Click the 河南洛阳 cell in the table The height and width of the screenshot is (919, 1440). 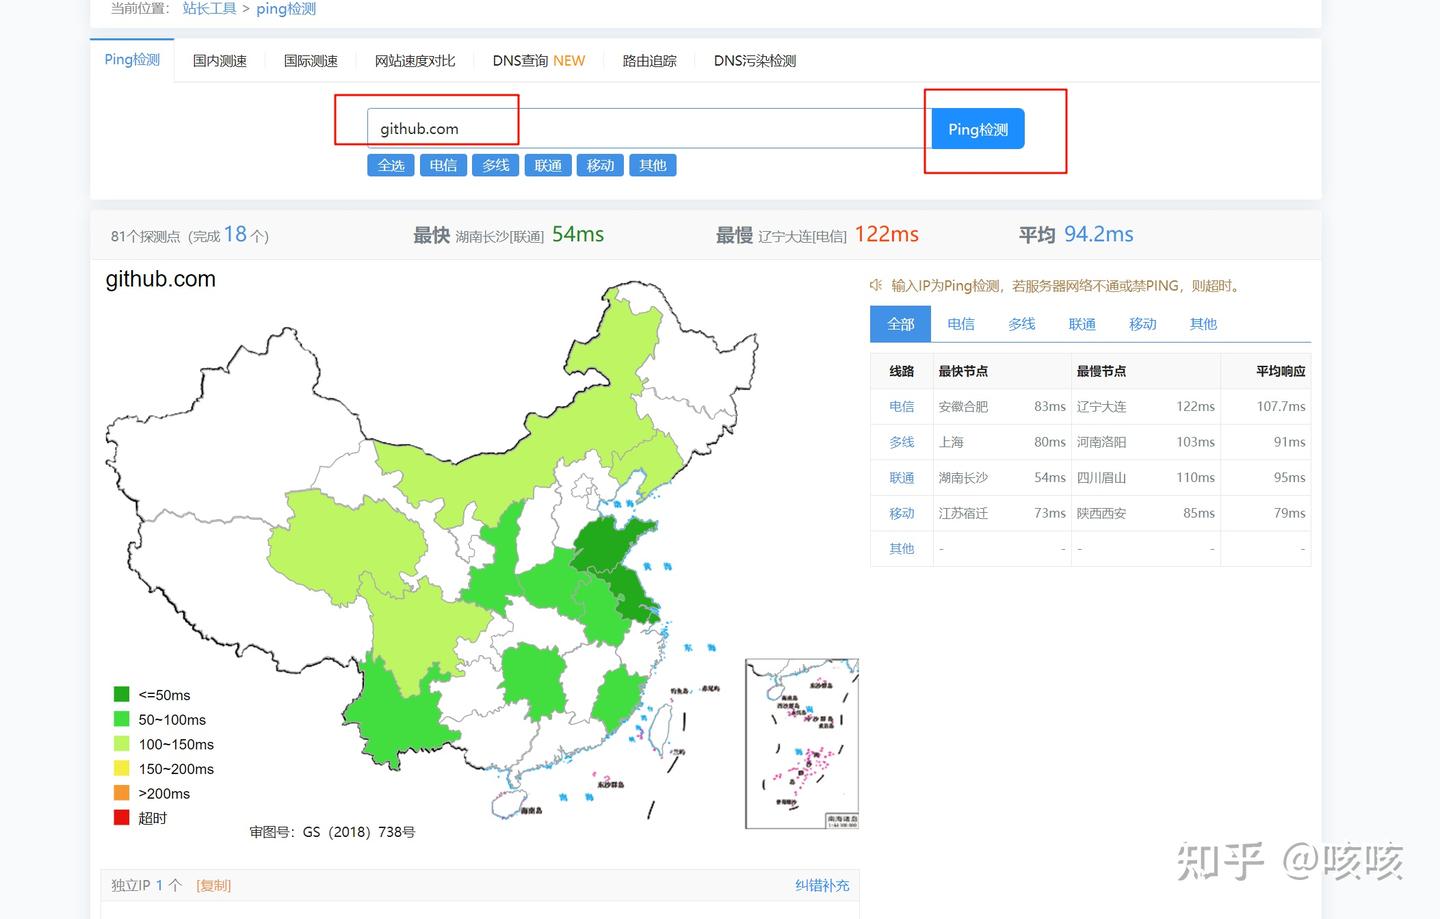point(1101,442)
